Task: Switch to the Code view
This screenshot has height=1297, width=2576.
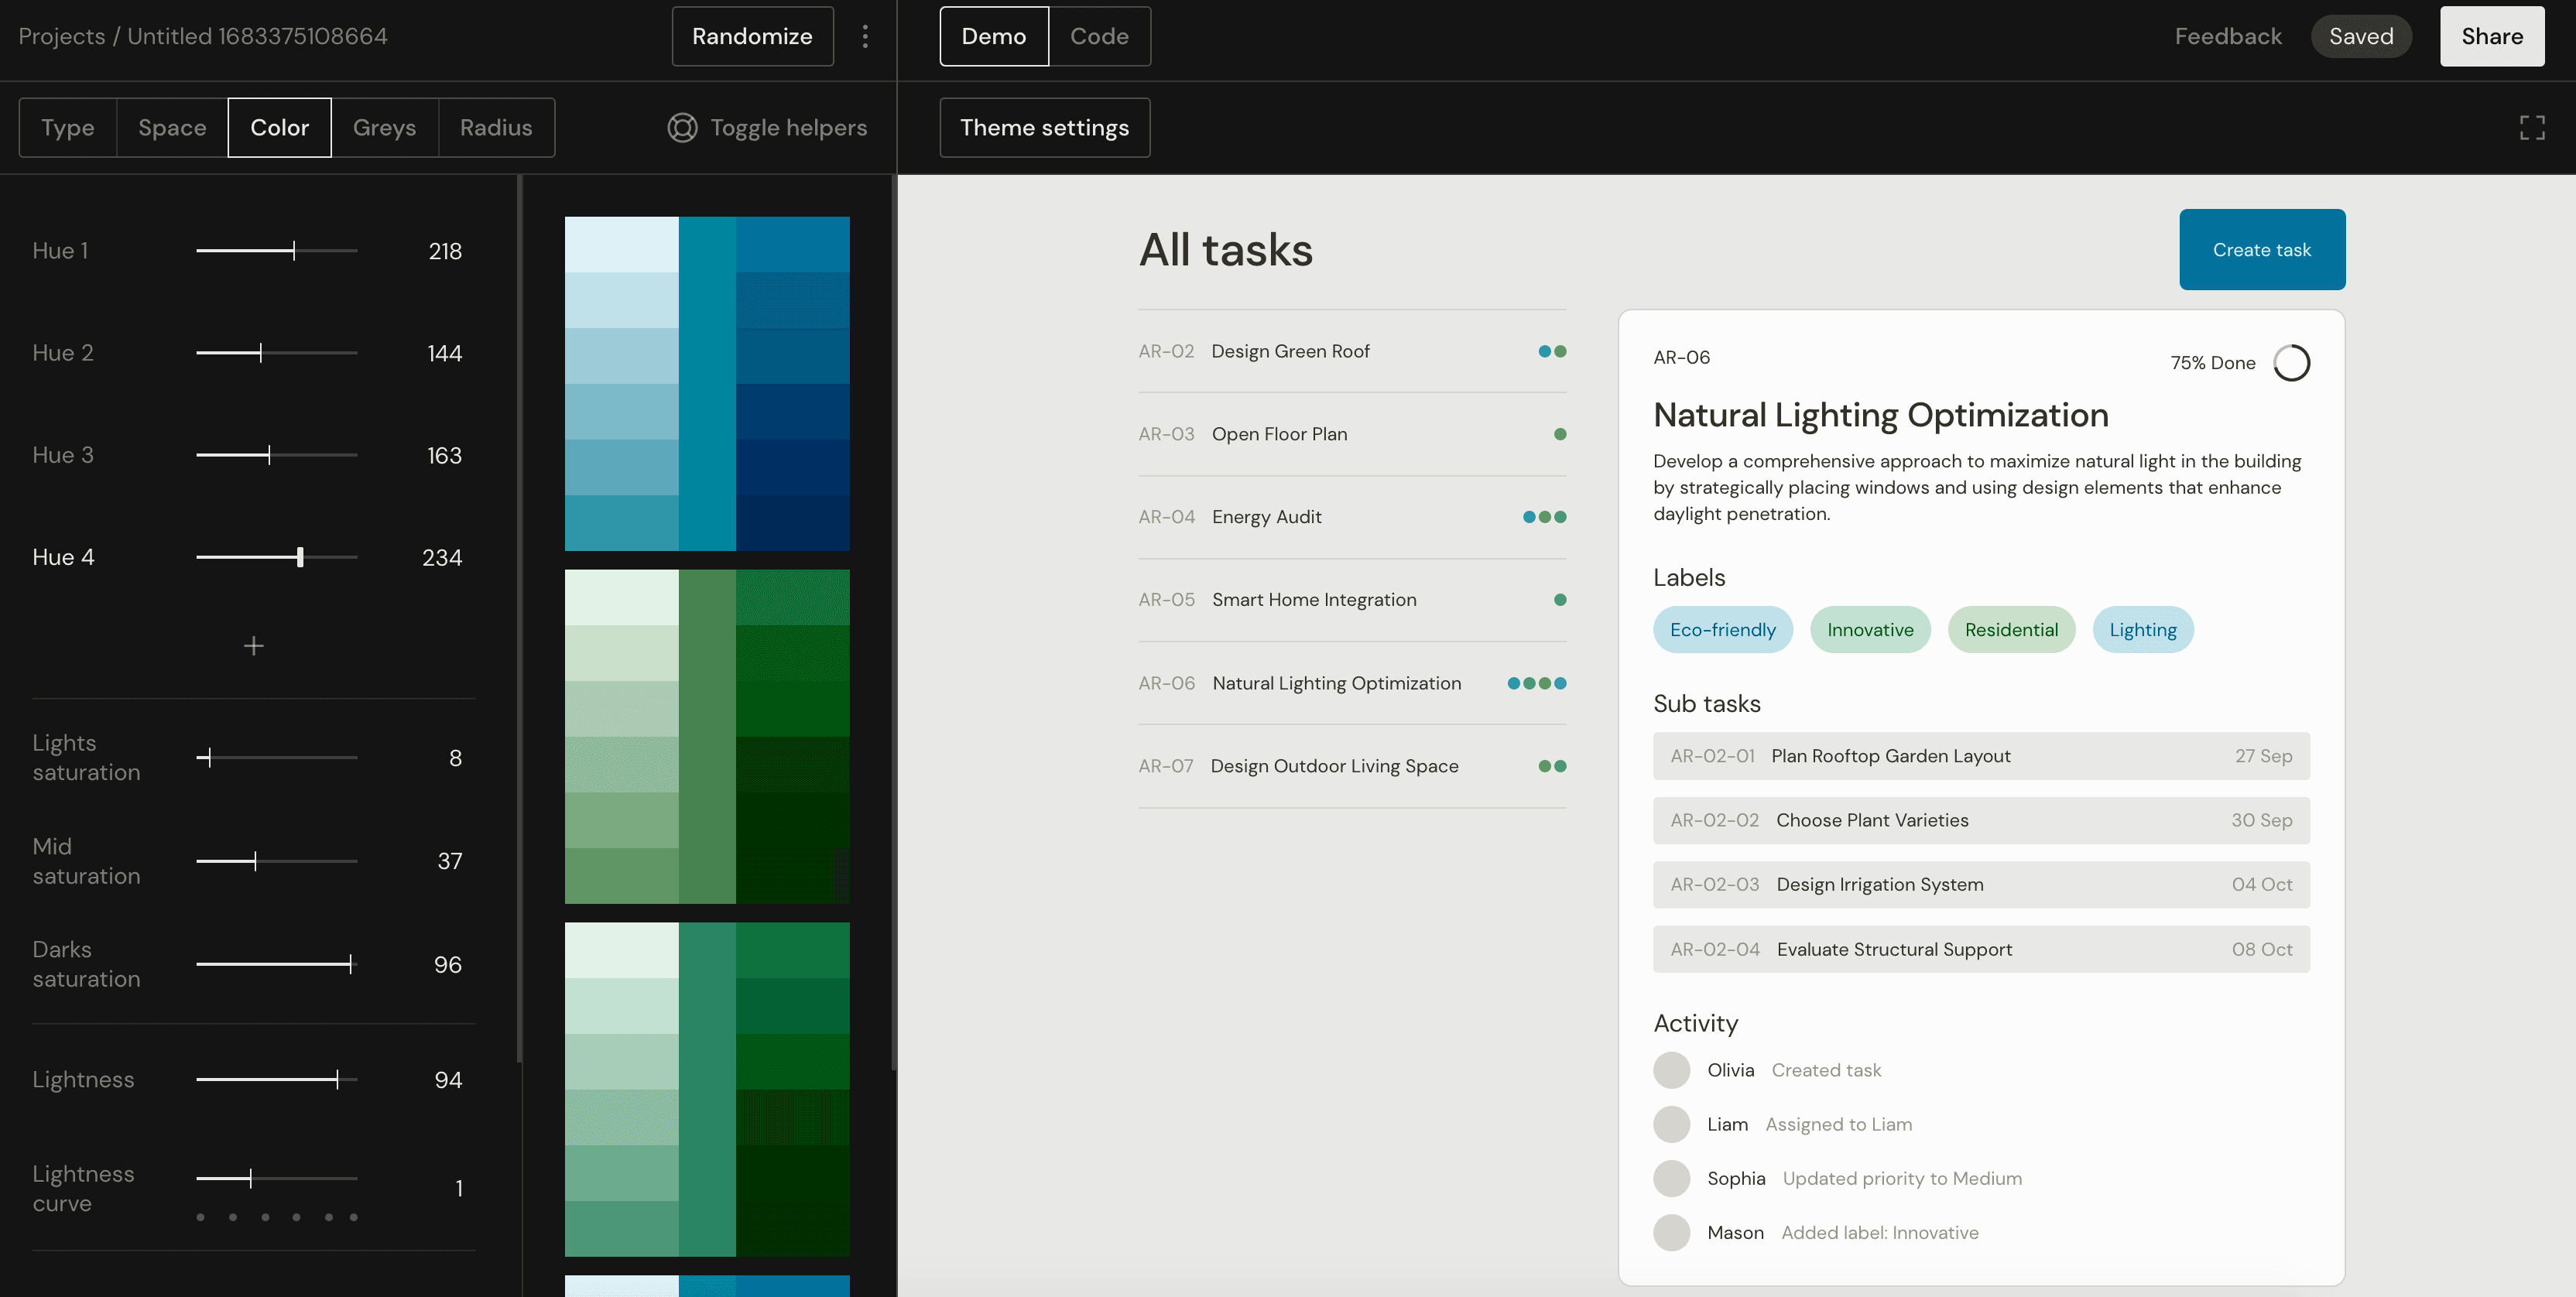Action: 1099,36
